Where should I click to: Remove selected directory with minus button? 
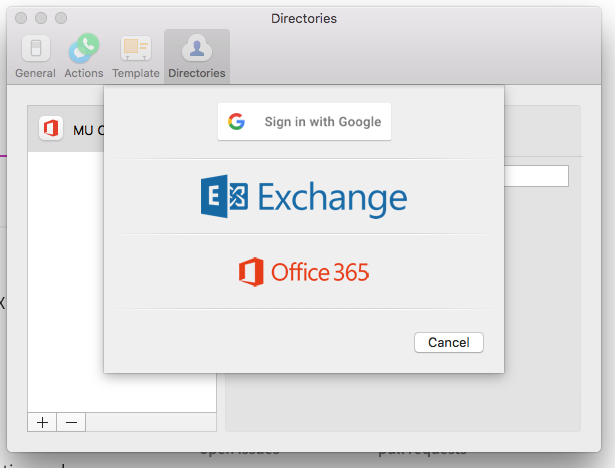(x=71, y=422)
